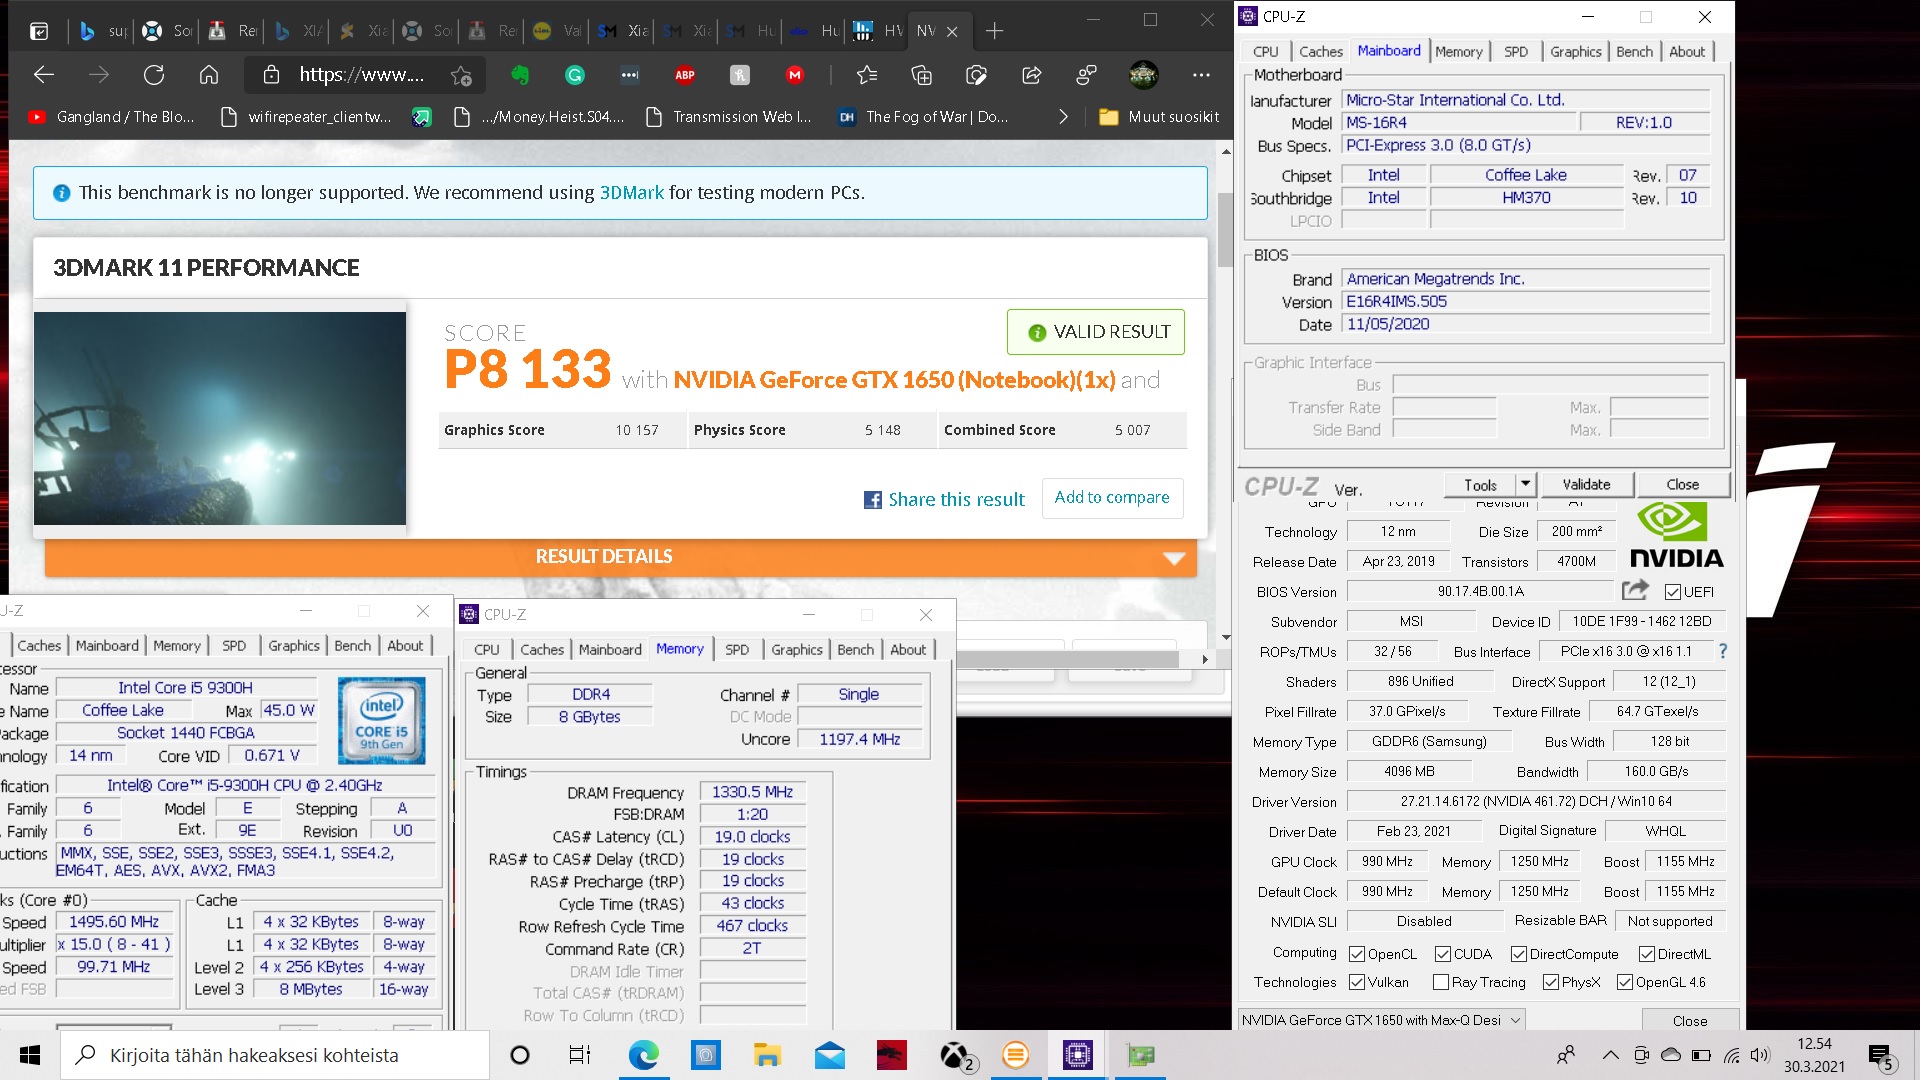The height and width of the screenshot is (1080, 1920).
Task: Expand the favorites bar overflow chevron
Action: (x=1063, y=117)
